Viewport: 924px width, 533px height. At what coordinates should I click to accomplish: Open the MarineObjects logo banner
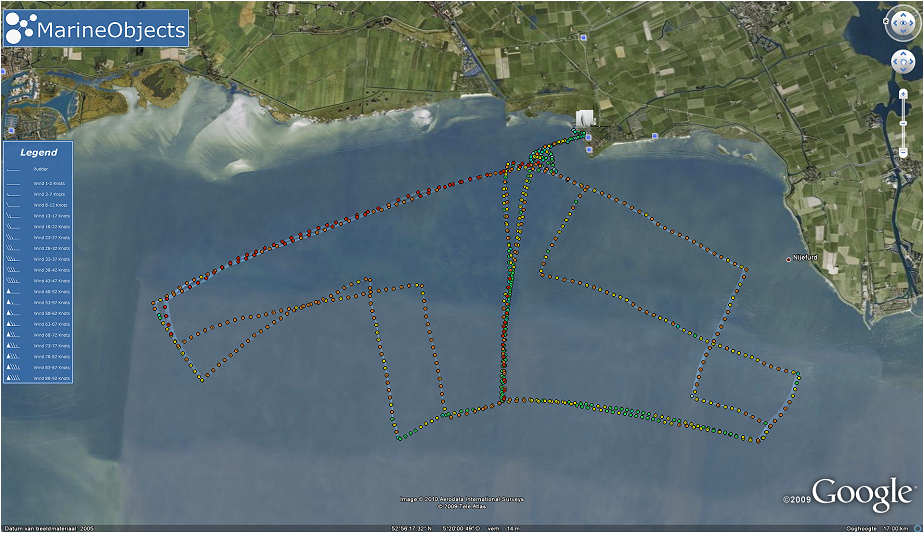(x=96, y=28)
